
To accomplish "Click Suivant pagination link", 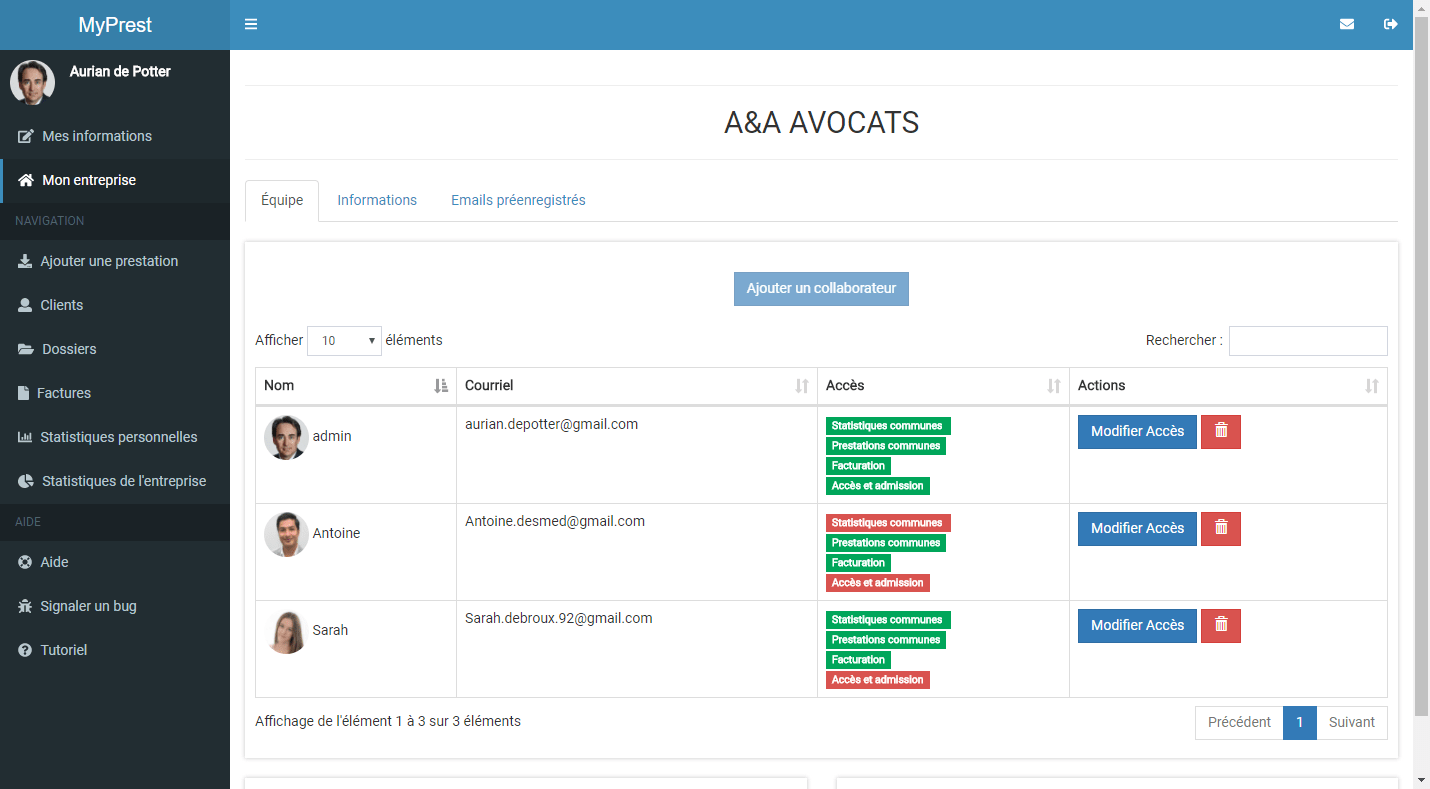I will point(1351,723).
